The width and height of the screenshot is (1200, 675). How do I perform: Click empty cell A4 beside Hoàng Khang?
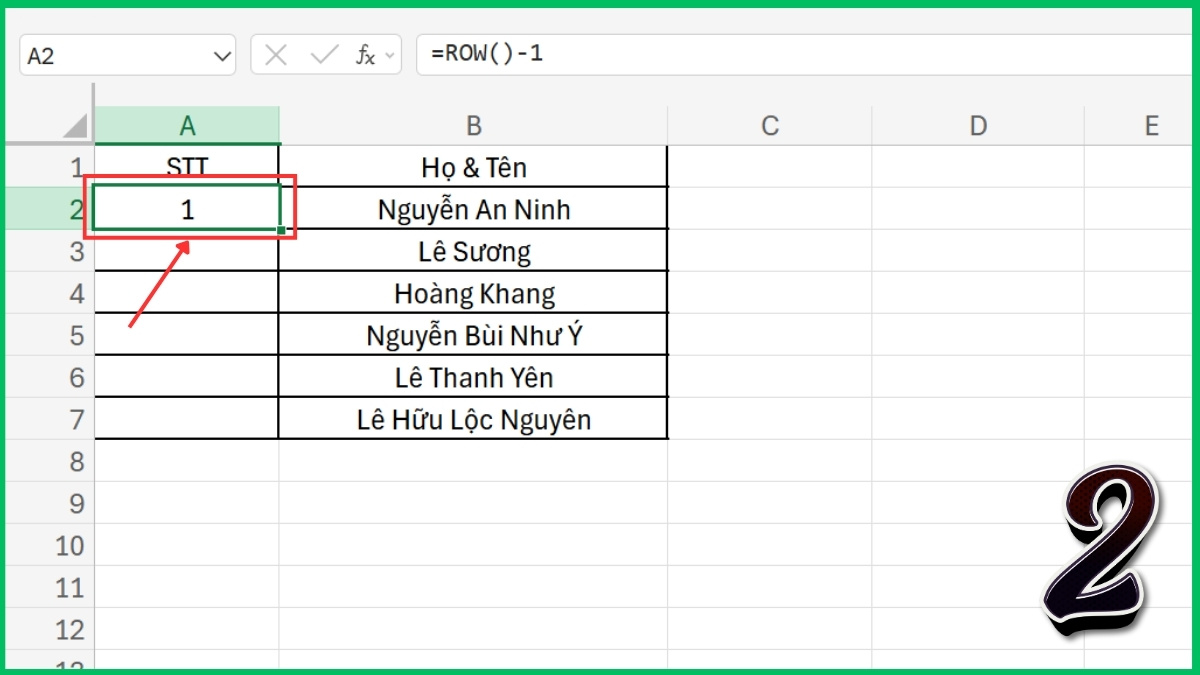point(187,293)
